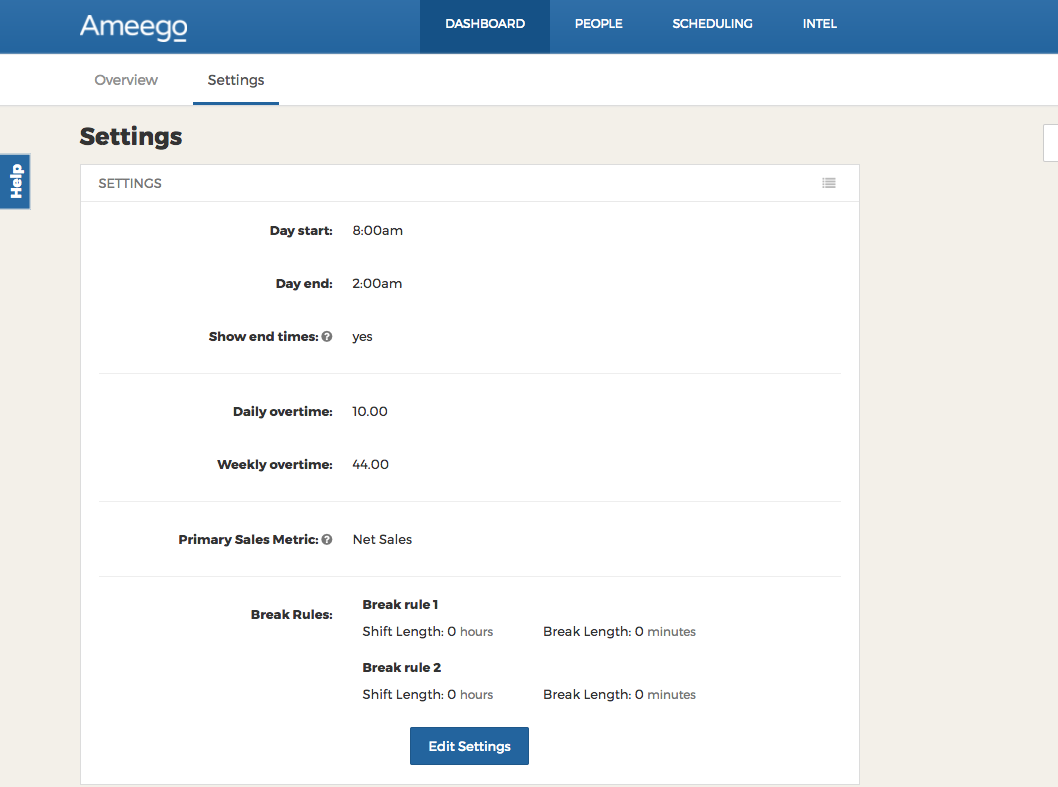Select the Weekly overtime value 44.00
Screen dimensions: 1058x787
(371, 465)
